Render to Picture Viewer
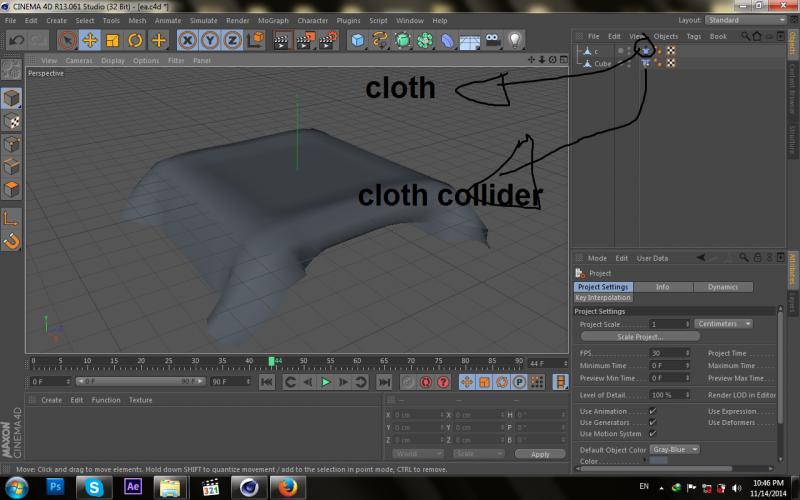 click(305, 40)
